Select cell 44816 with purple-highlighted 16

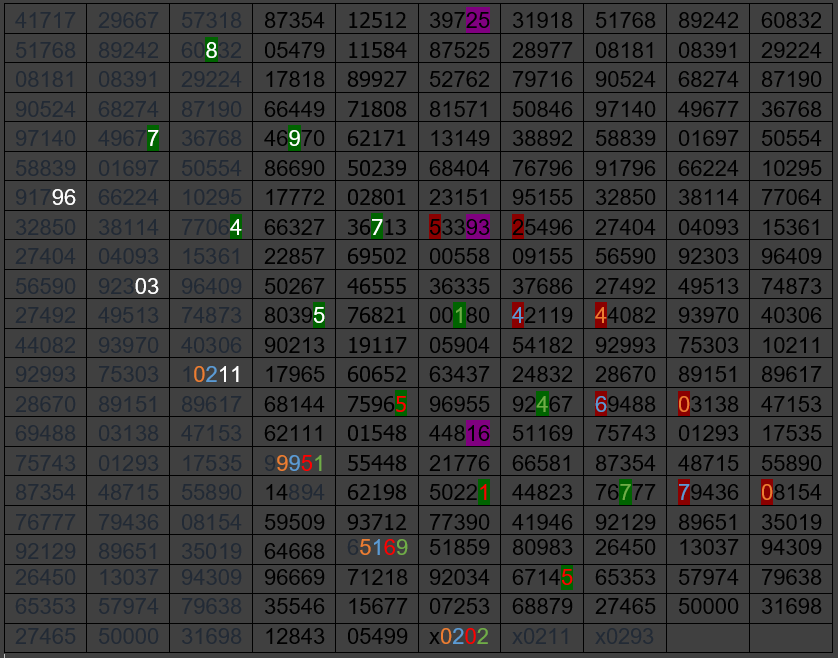[458, 433]
